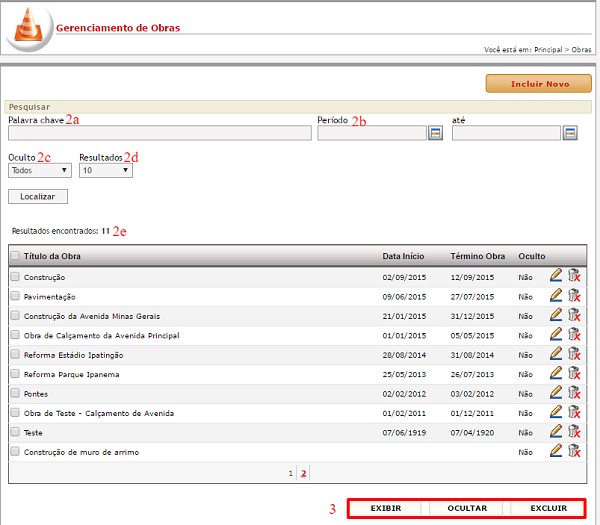Check the box for Construção row
Image resolution: width=600 pixels, height=525 pixels.
coord(15,276)
